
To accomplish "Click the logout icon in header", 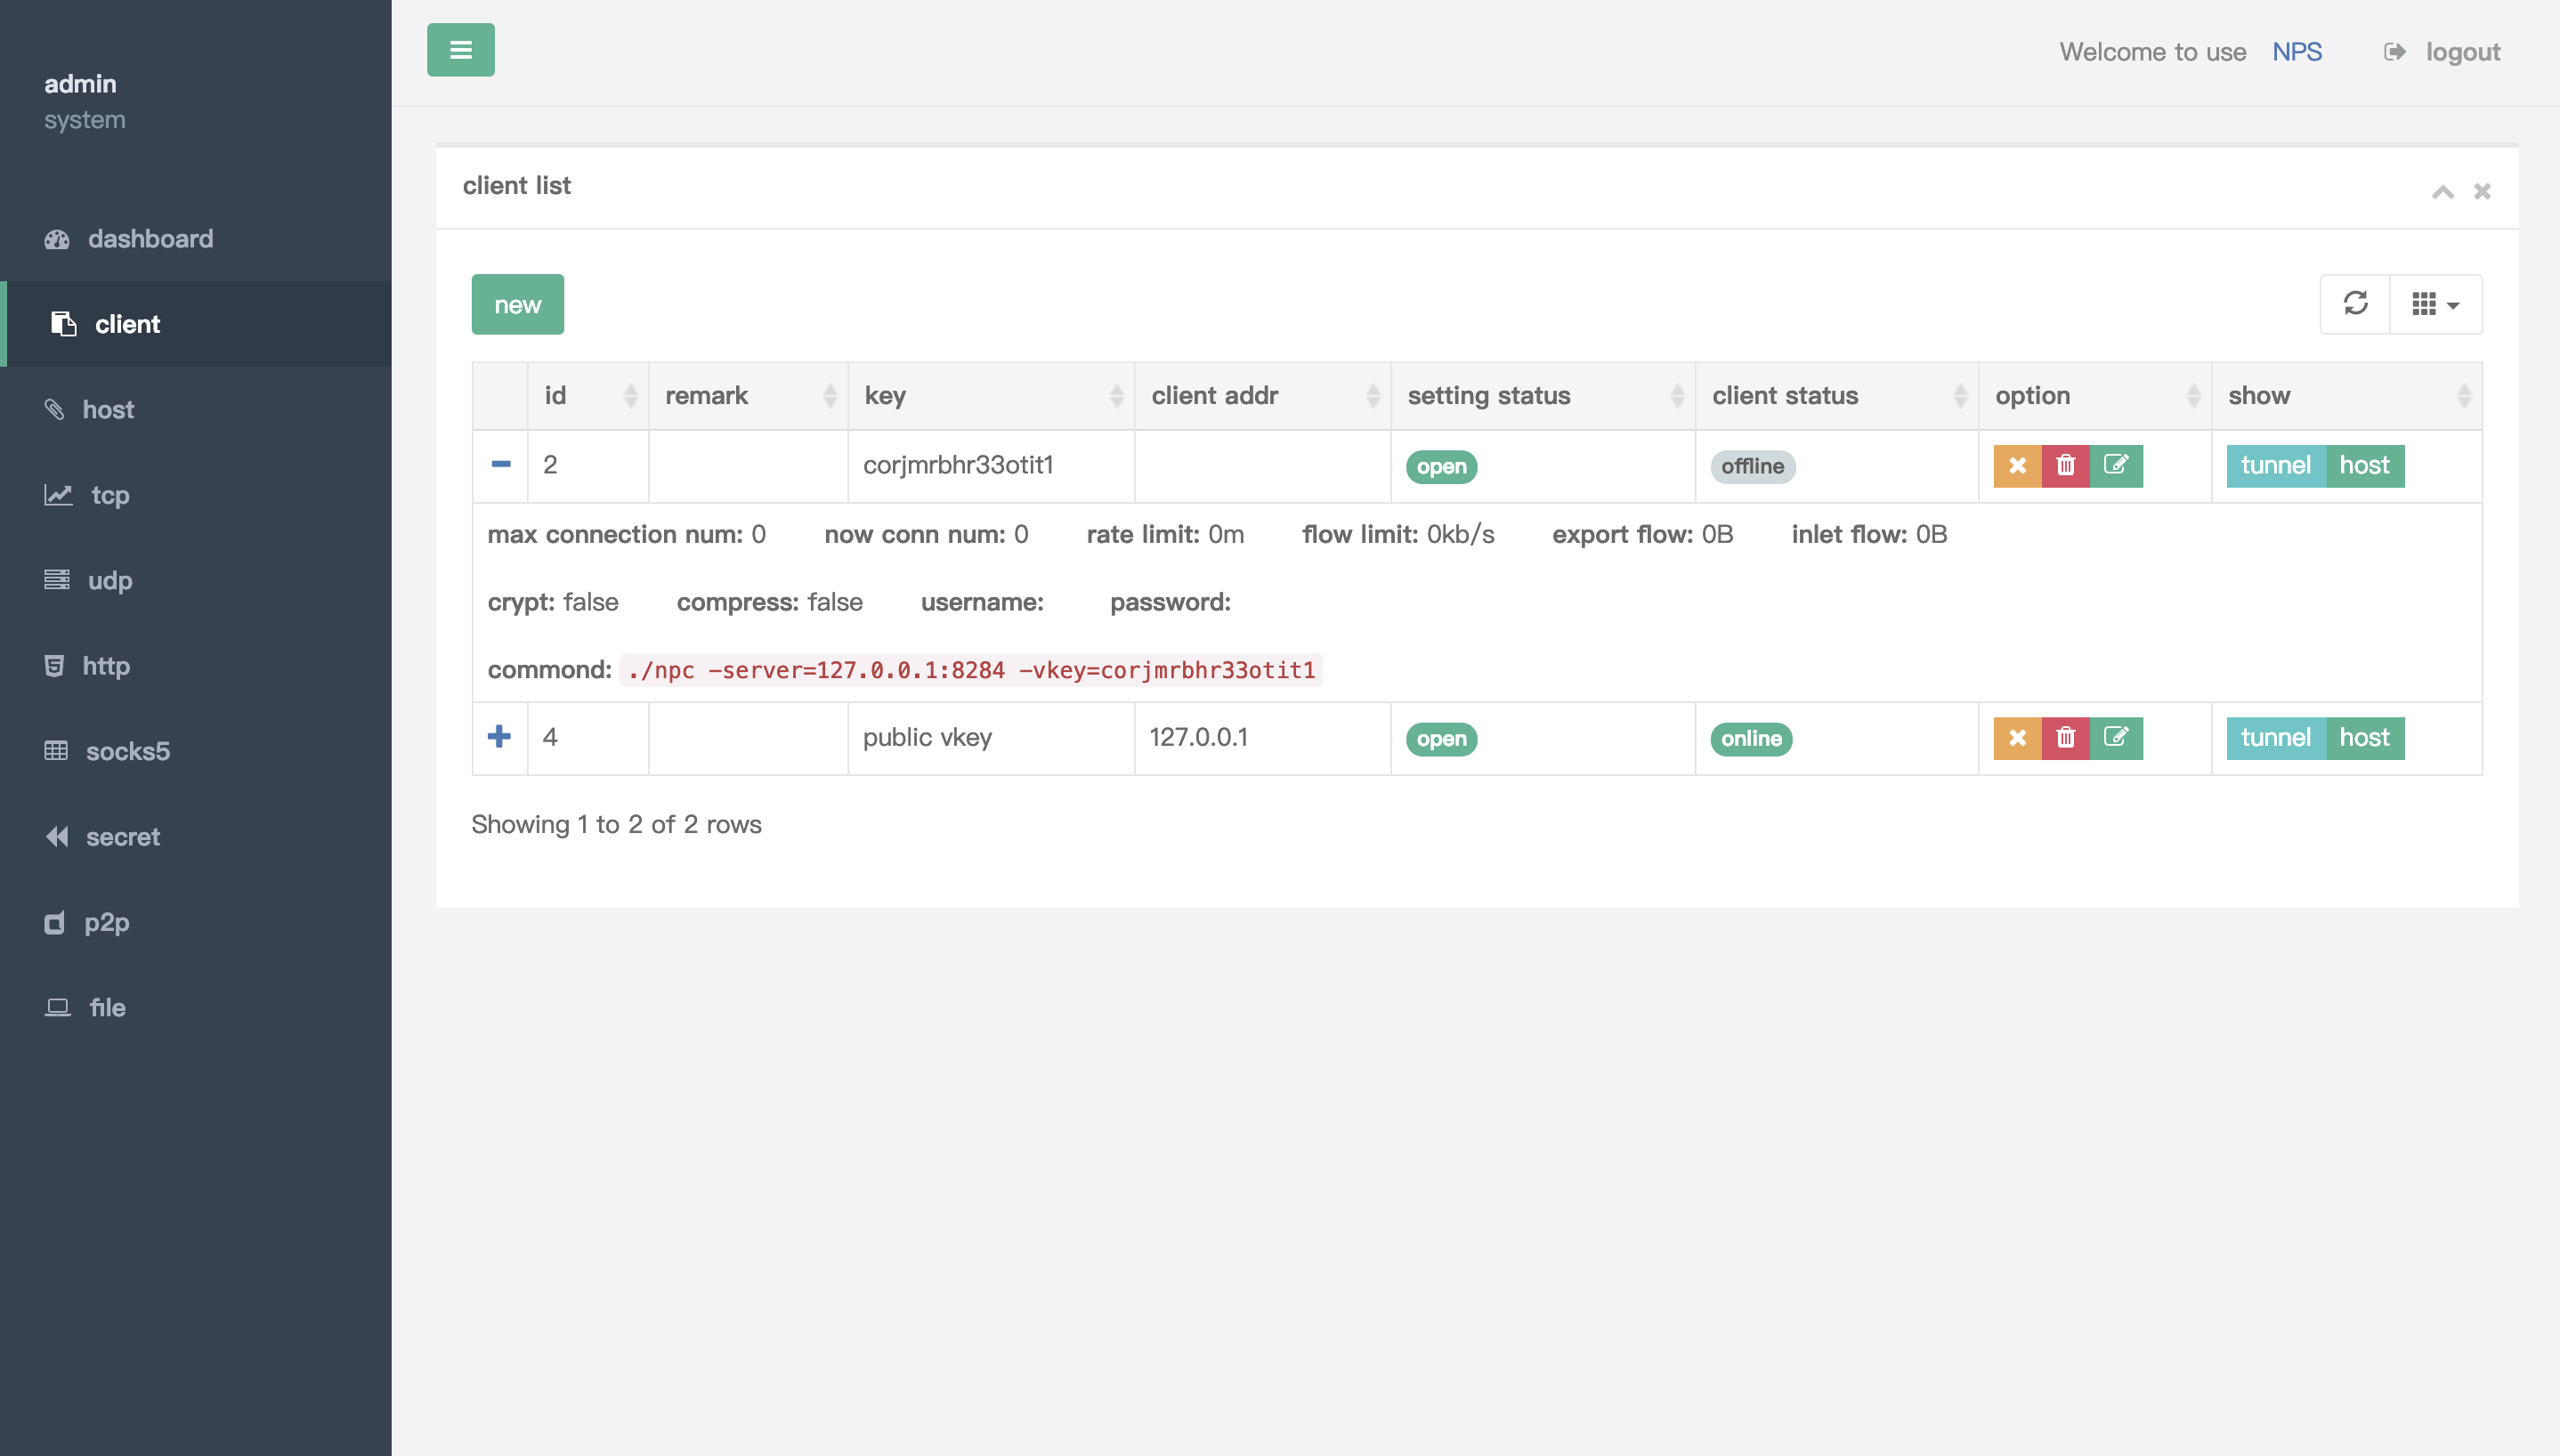I will pyautogui.click(x=2394, y=52).
